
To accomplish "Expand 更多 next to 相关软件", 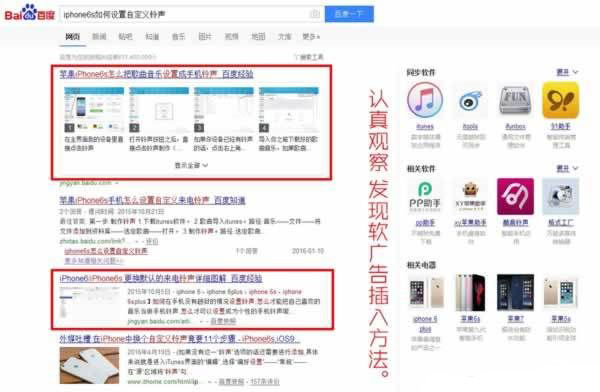I will [567, 168].
